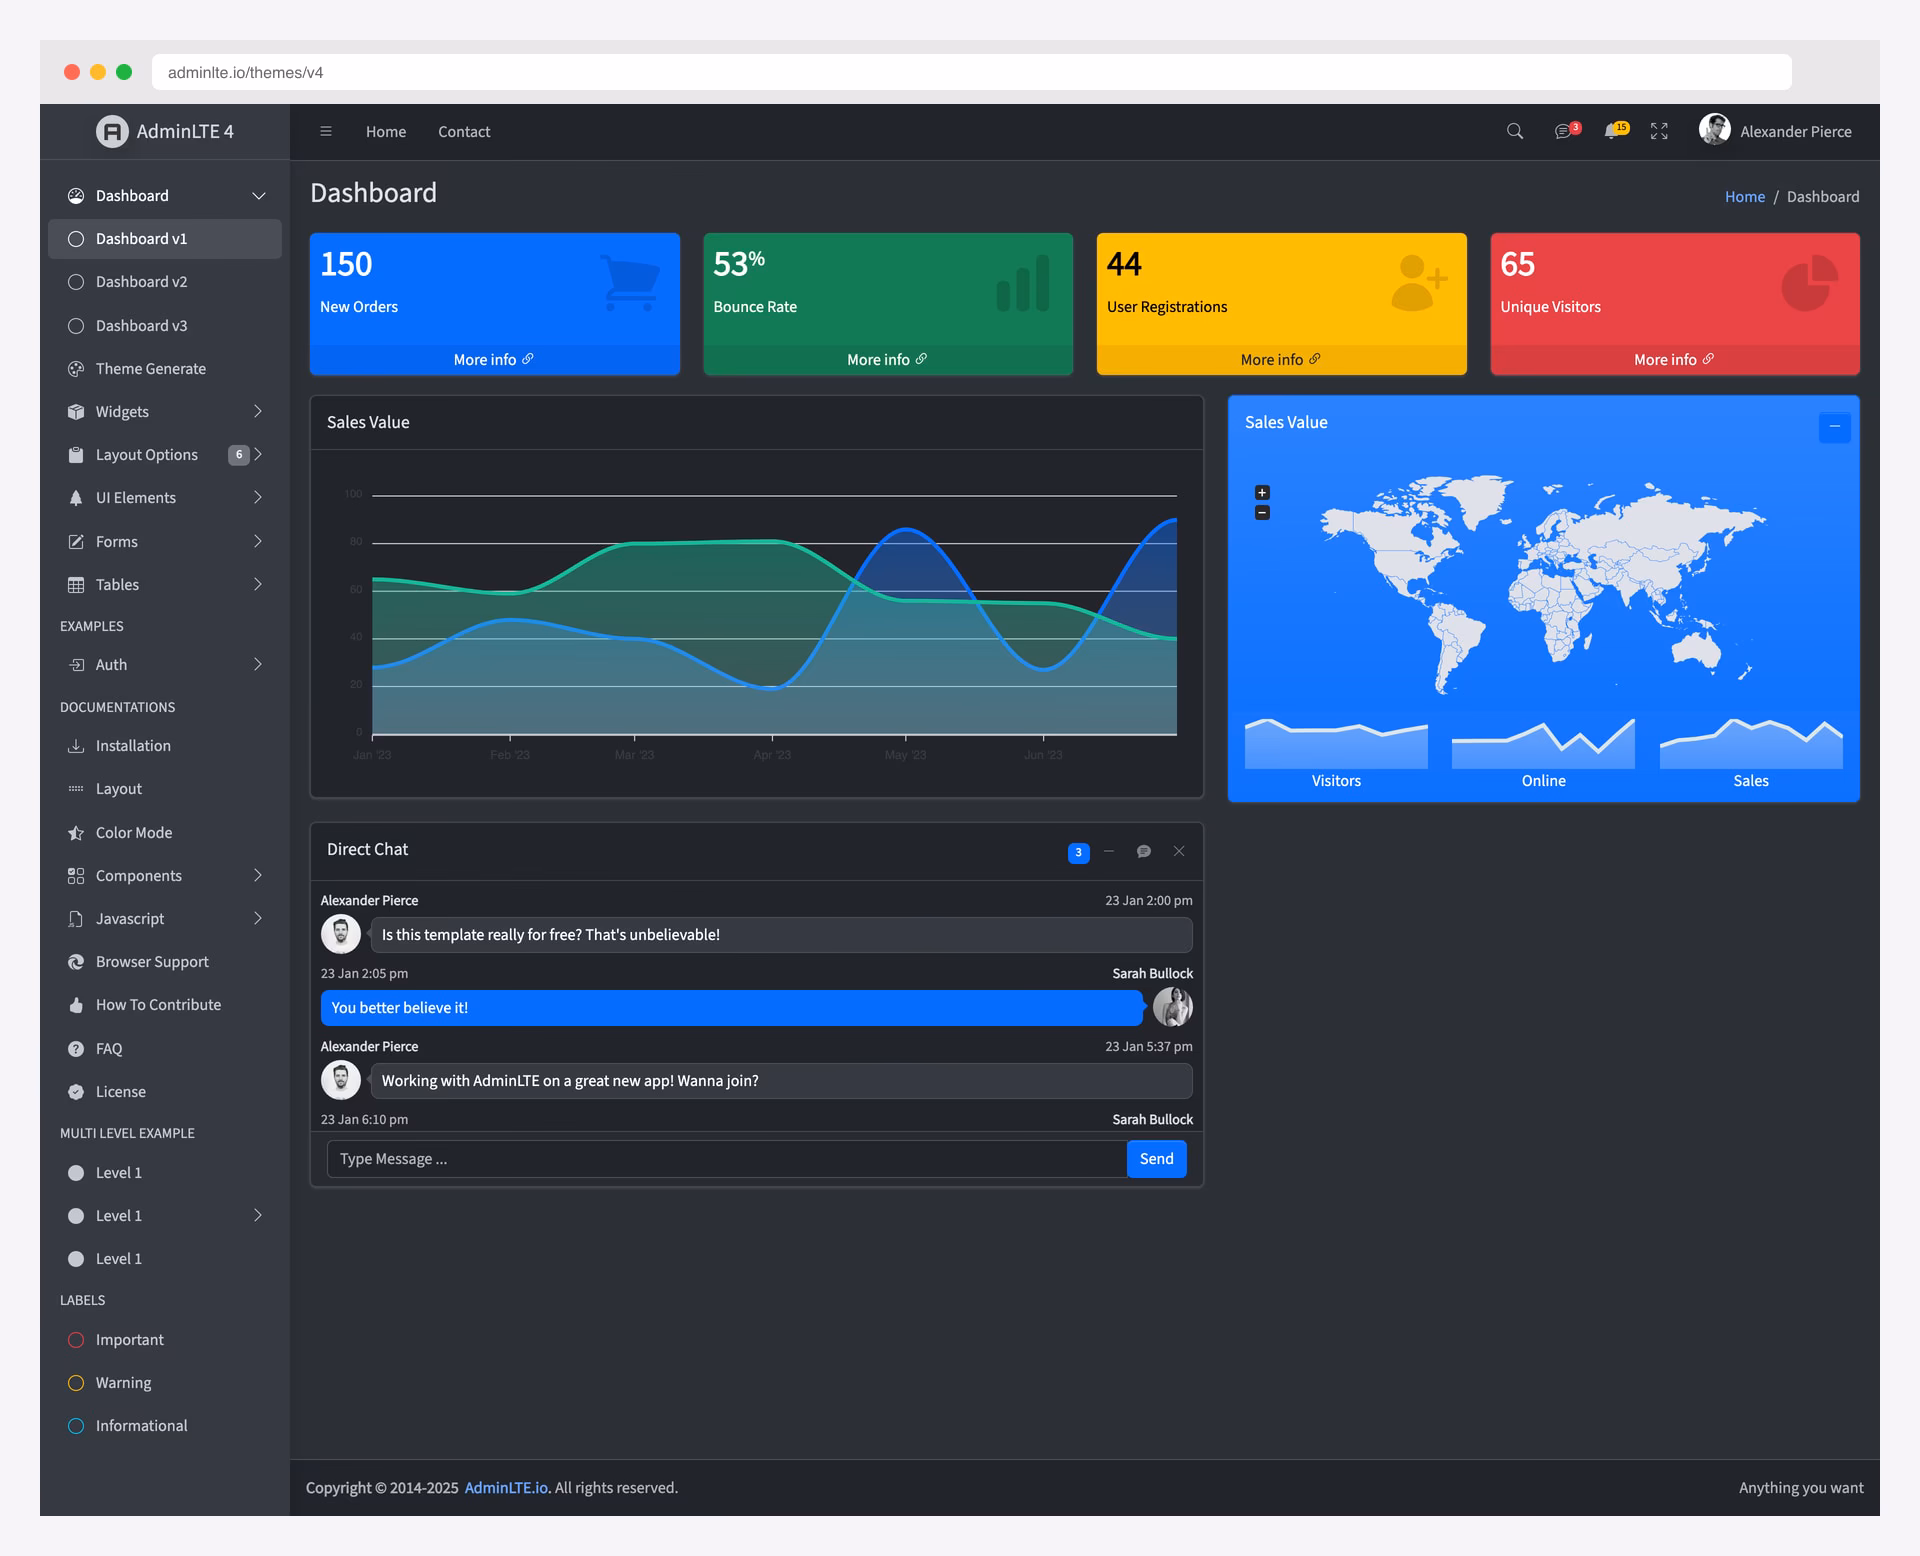Expand the Auth examples menu

(x=165, y=665)
